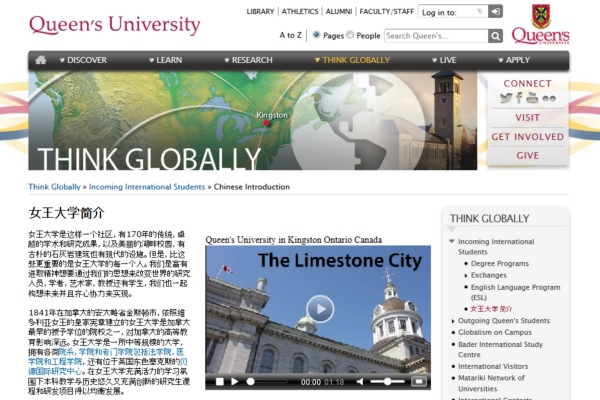Select the People radio button

[350, 35]
